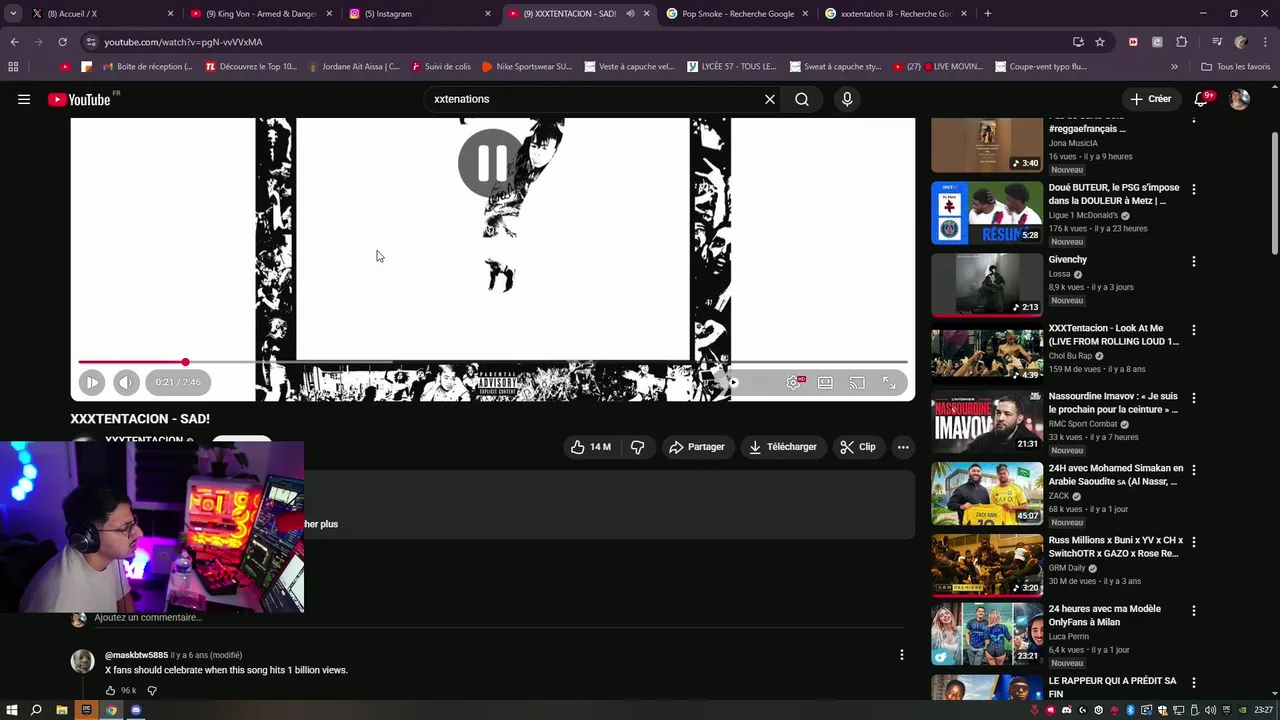Open options for 24H avec Mohamed Simakan
The image size is (1280, 720).
(x=1193, y=470)
